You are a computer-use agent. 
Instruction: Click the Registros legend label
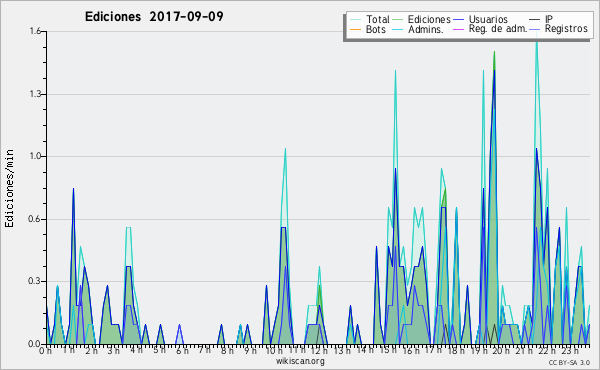(566, 29)
